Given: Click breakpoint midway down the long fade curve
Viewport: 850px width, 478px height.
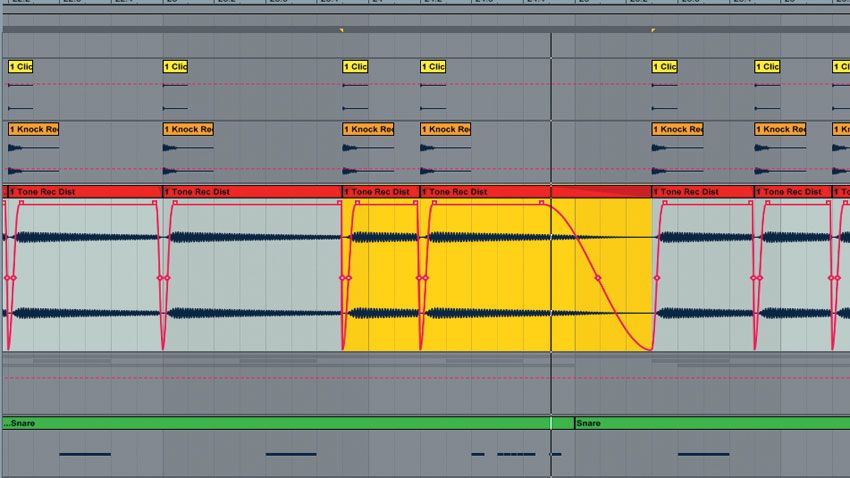Looking at the screenshot, I should (598, 278).
